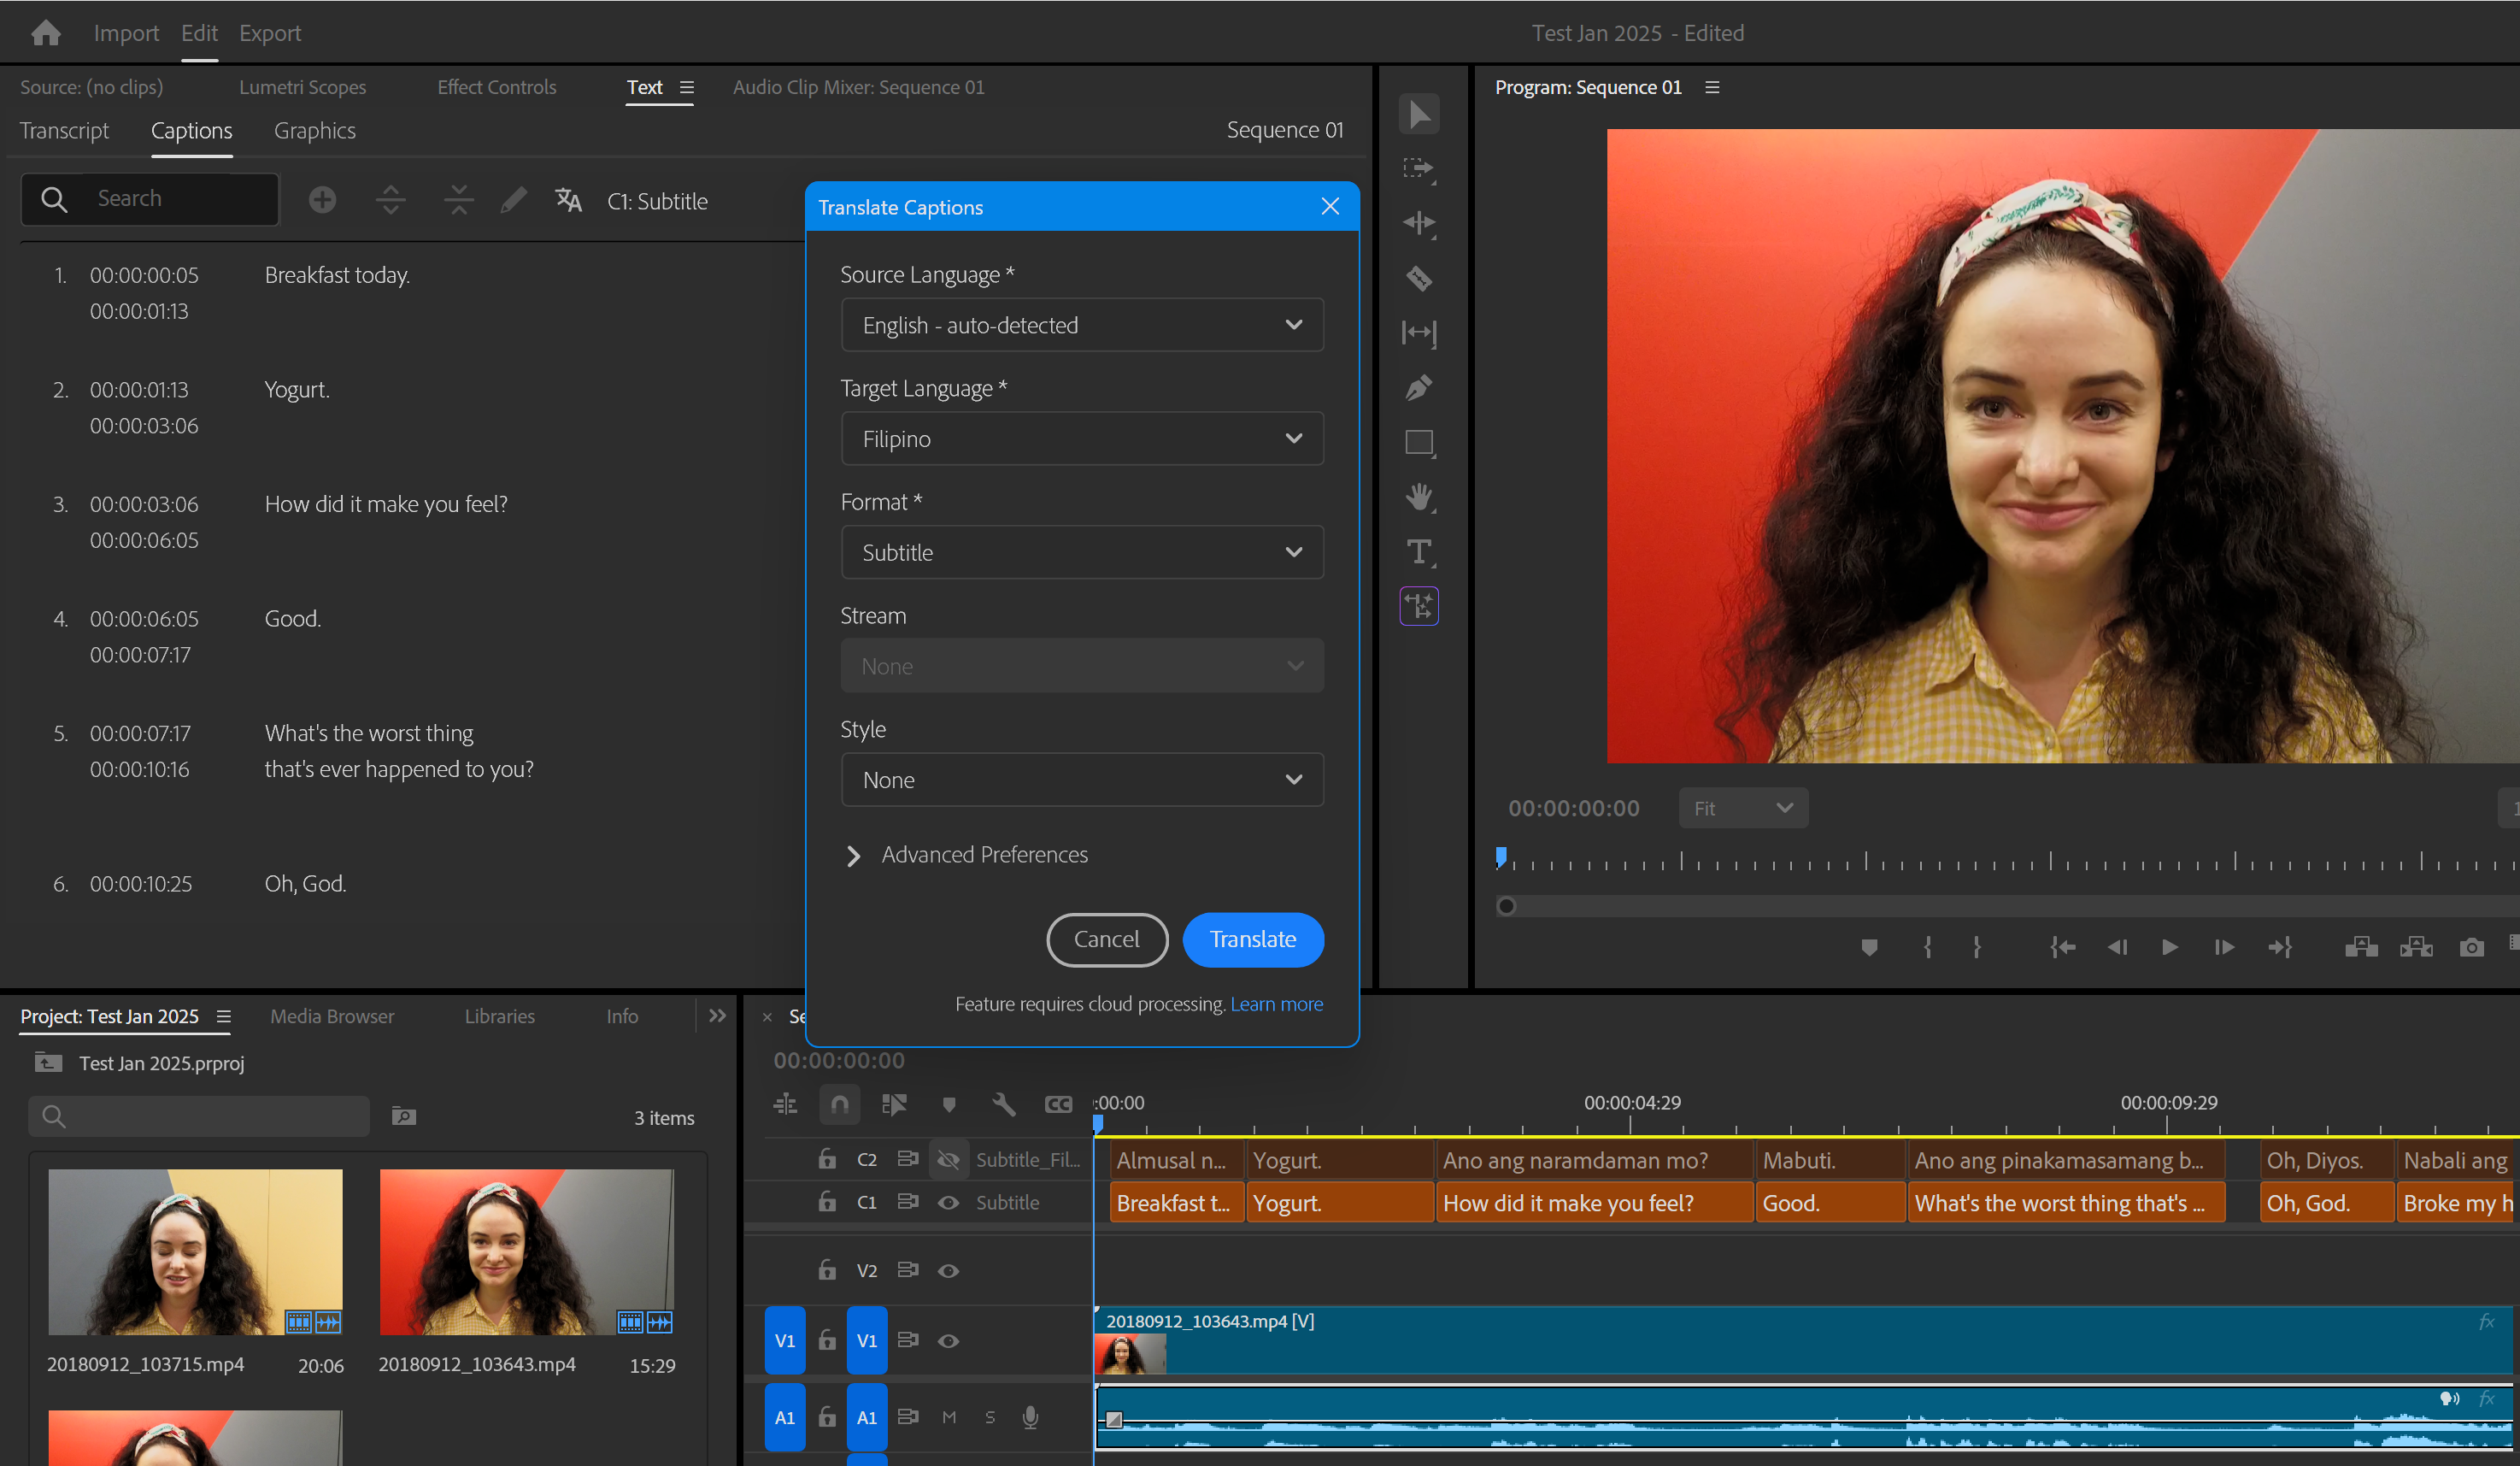Image resolution: width=2520 pixels, height=1466 pixels.
Task: Select the Pen tool
Action: [x=1418, y=388]
